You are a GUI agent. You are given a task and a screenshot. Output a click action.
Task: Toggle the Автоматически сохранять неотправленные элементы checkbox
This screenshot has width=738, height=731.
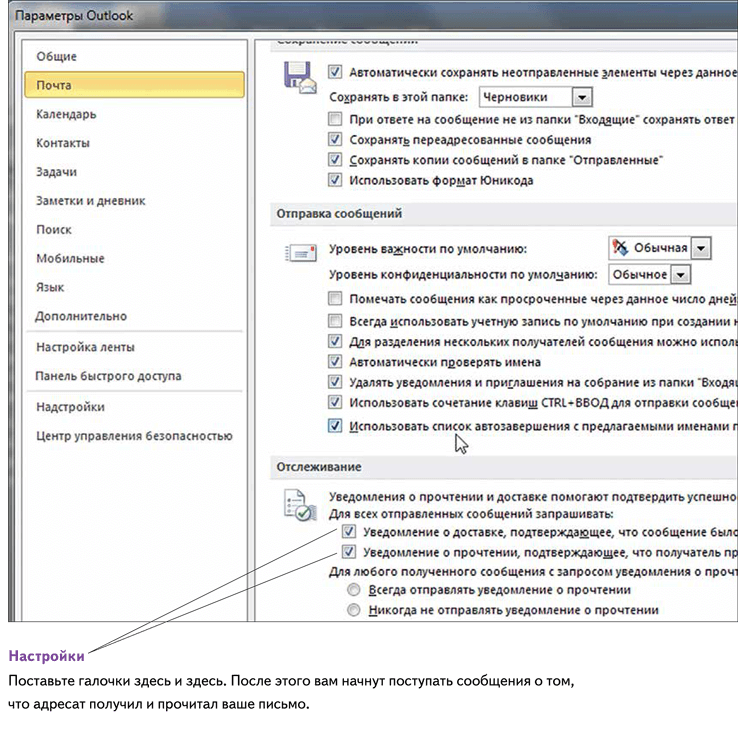[335, 72]
